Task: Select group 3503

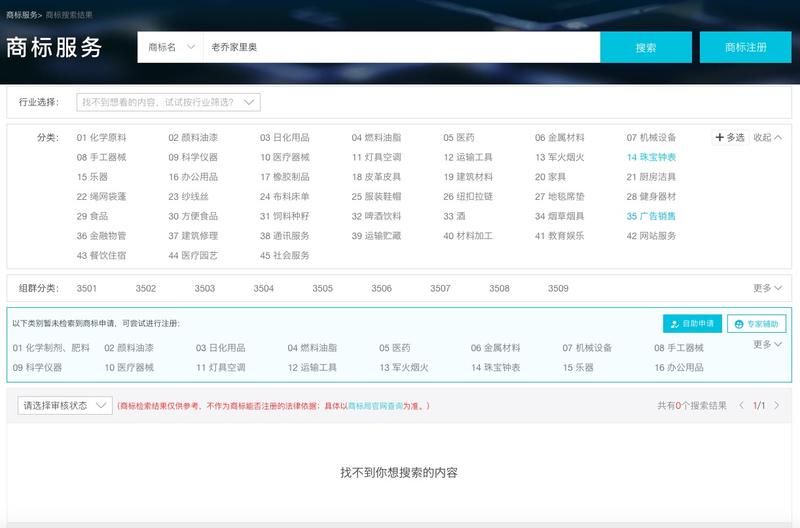Action: click(x=205, y=288)
